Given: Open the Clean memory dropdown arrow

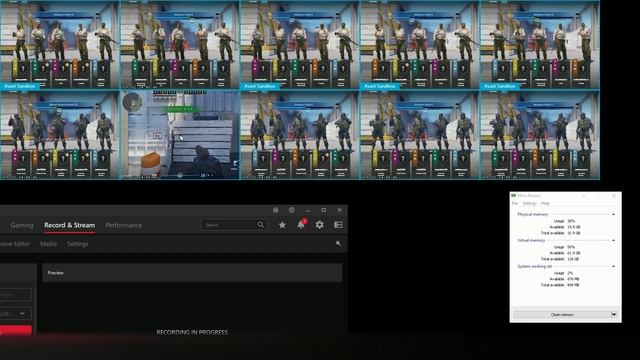Looking at the screenshot, I should click(x=614, y=315).
